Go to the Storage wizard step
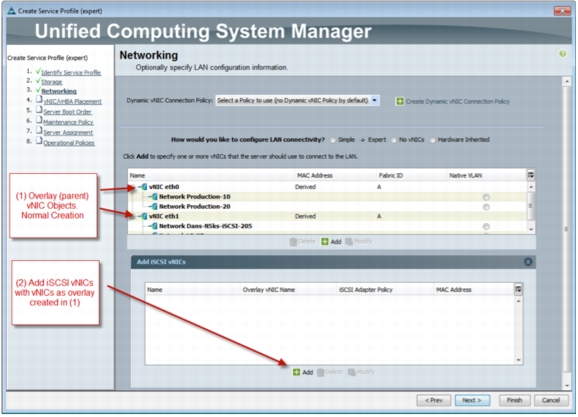The width and height of the screenshot is (578, 417). tap(52, 82)
